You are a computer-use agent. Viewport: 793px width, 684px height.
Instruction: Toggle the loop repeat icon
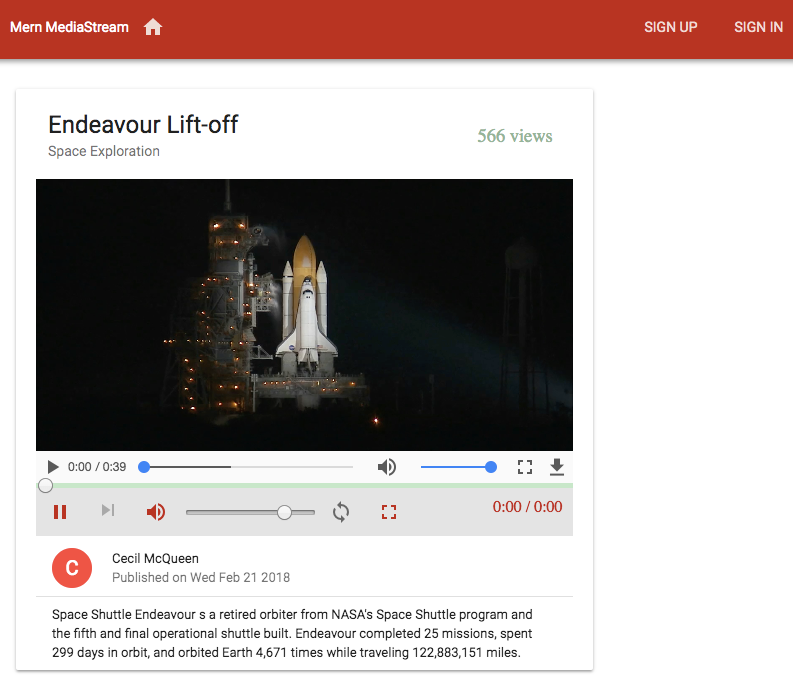pyautogui.click(x=341, y=512)
